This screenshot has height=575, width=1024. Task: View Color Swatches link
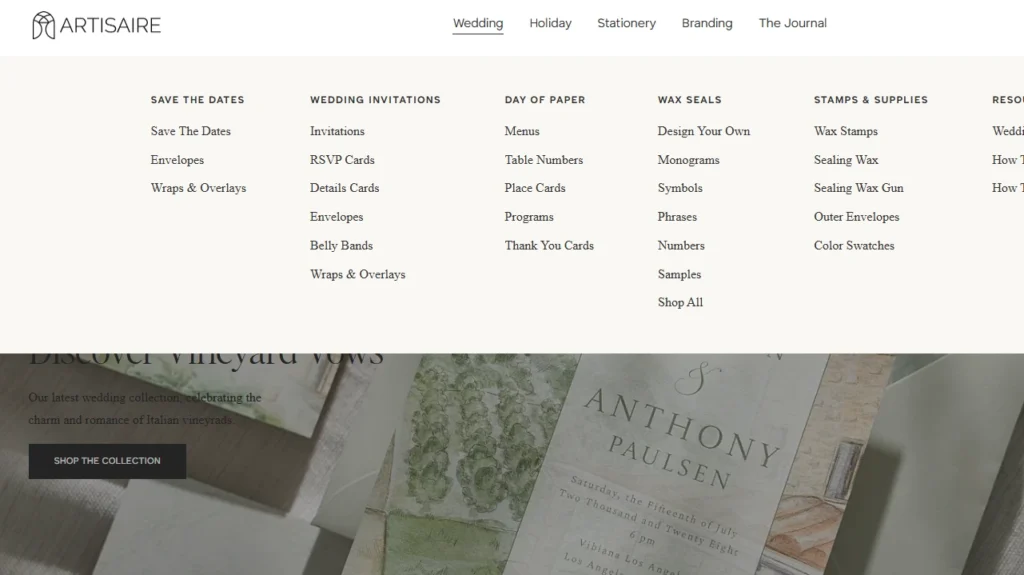[854, 245]
